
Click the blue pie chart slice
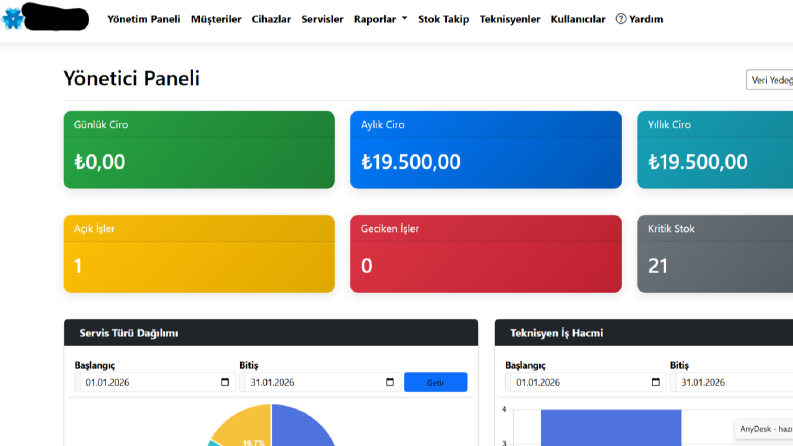298,427
